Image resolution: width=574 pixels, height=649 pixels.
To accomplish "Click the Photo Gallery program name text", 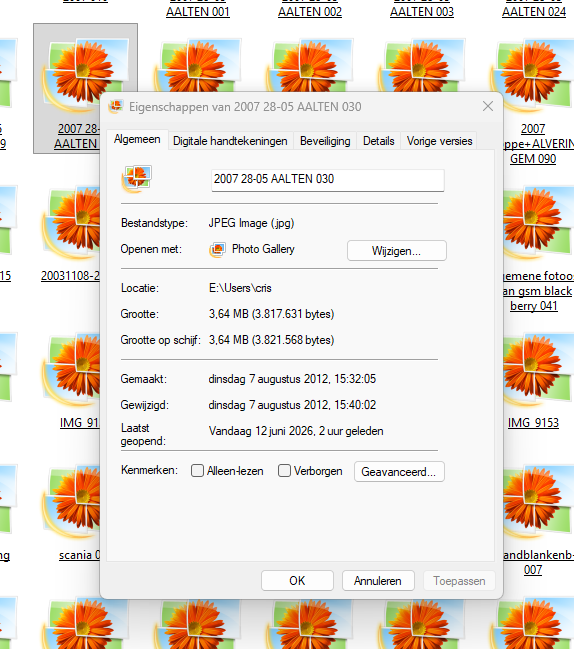I will pyautogui.click(x=263, y=249).
